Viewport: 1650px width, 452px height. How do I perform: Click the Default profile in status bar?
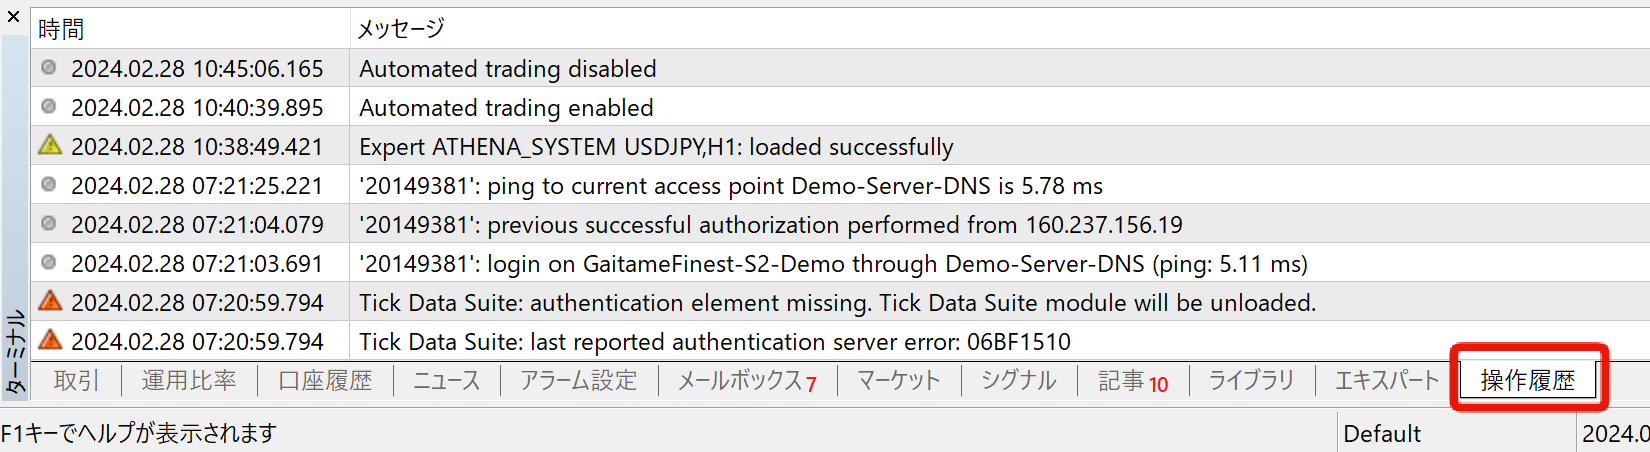1382,434
